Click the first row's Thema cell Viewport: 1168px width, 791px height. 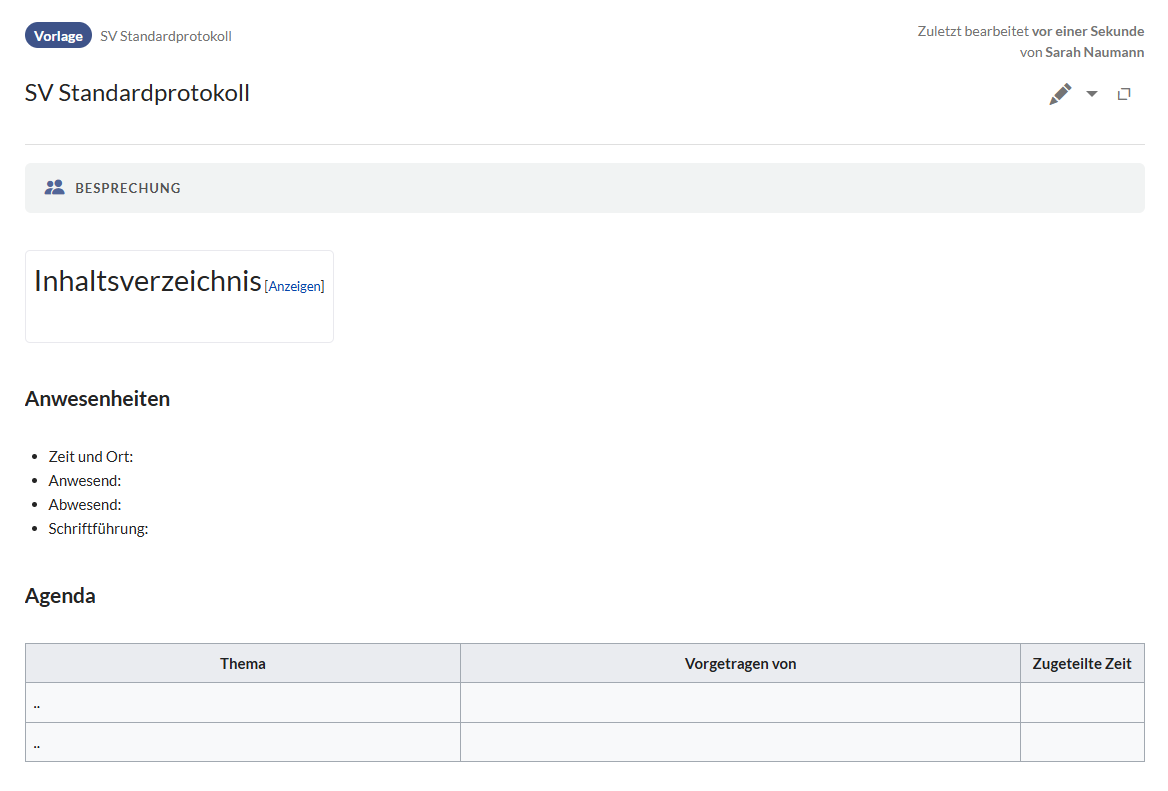coord(243,703)
